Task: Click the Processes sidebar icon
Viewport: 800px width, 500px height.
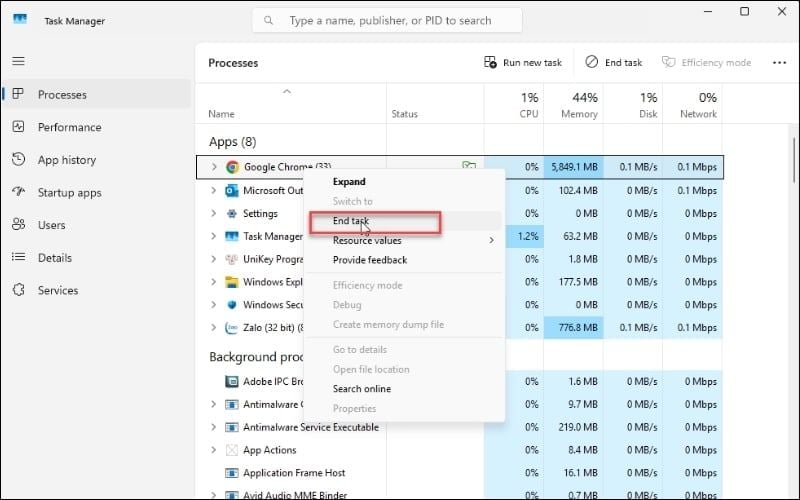Action: pos(18,94)
